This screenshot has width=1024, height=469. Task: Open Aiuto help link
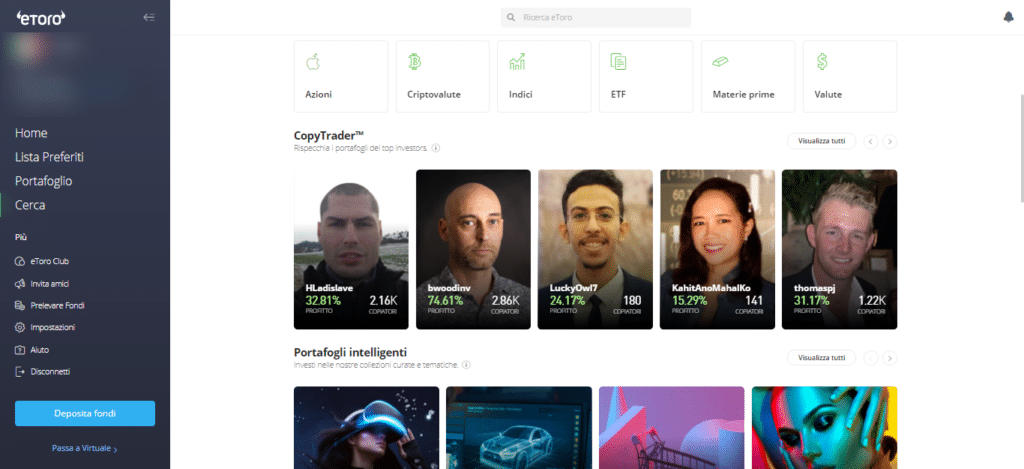40,350
